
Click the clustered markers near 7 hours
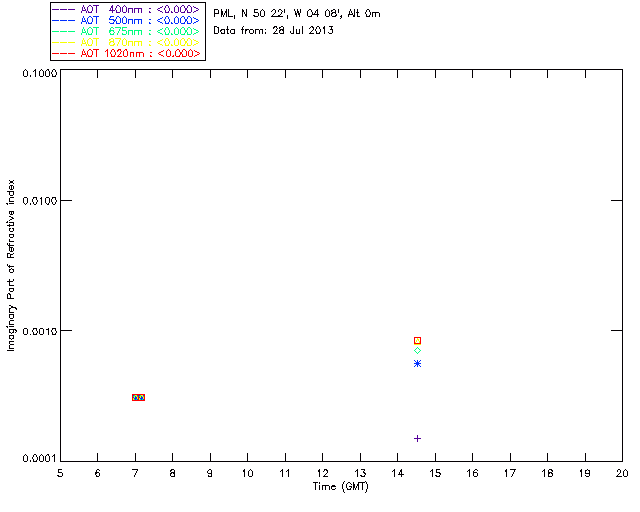138,397
